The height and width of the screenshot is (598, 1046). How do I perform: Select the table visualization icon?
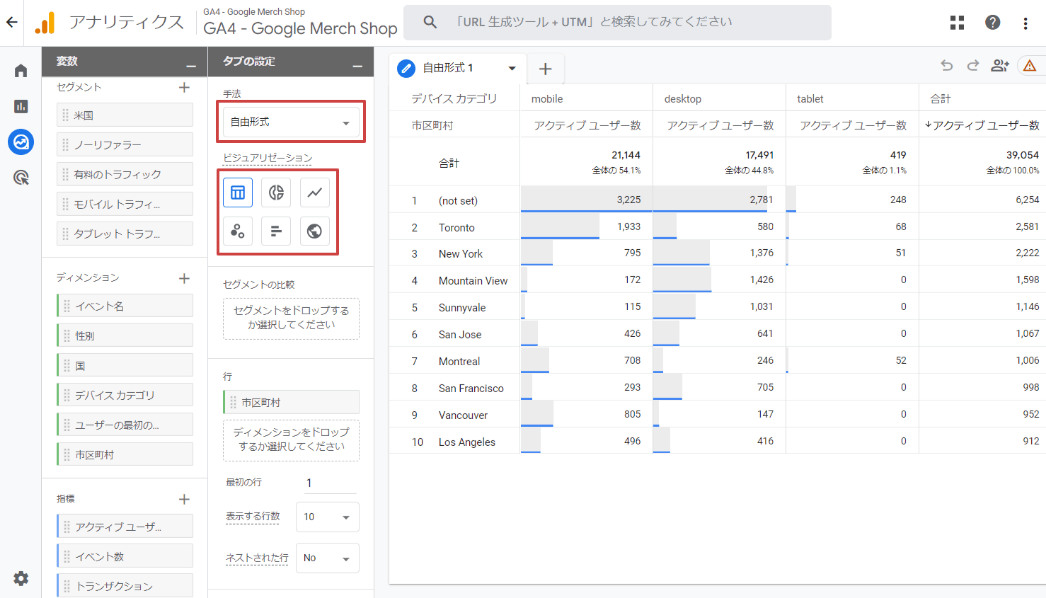pyautogui.click(x=237, y=193)
